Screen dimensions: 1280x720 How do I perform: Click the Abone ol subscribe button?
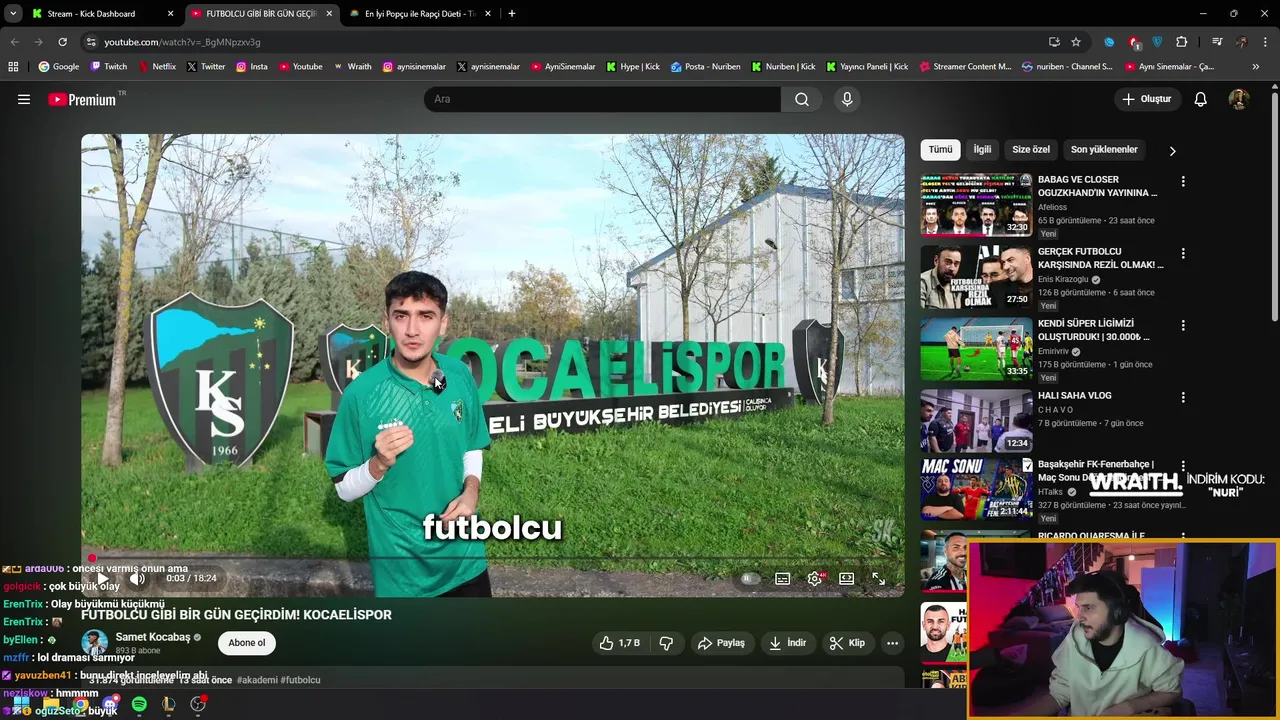tap(247, 643)
